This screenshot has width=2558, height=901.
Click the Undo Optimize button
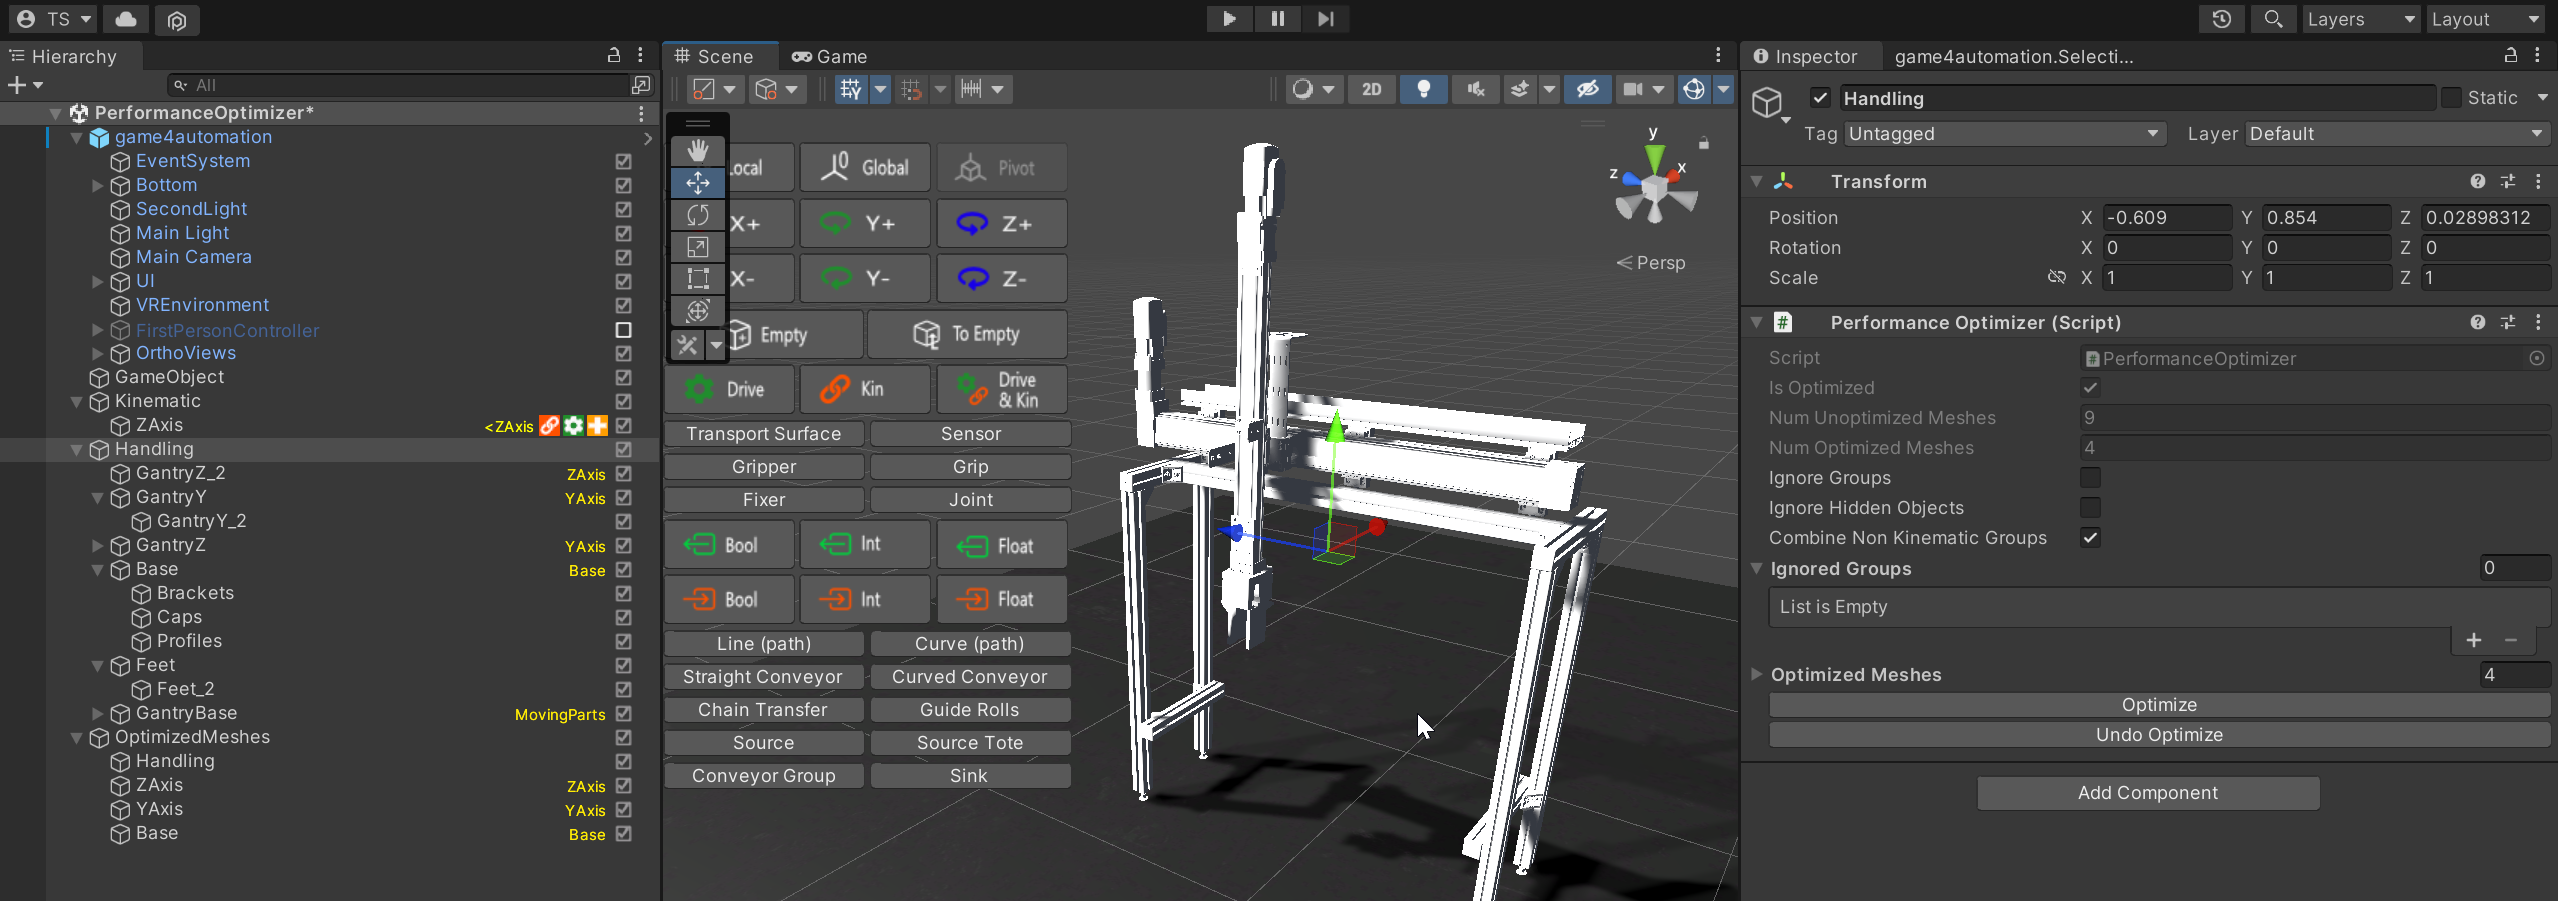(2158, 735)
